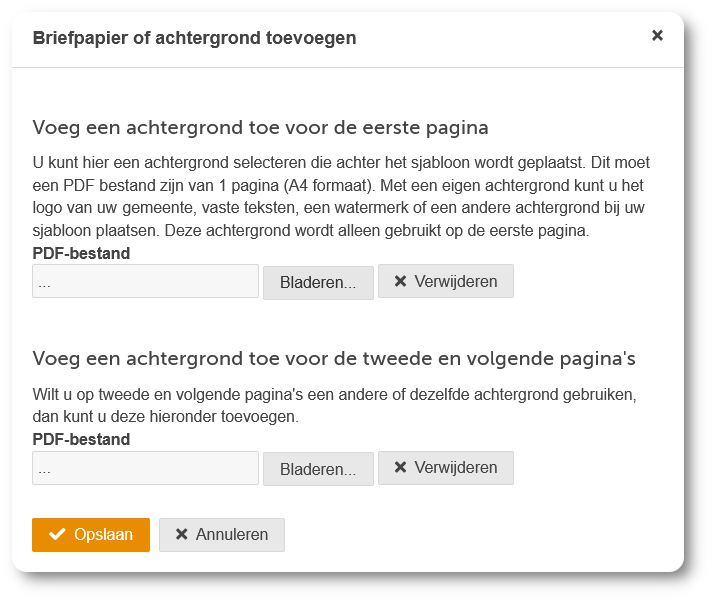This screenshot has height=600, width=712.
Task: Browse for a first-page background with Bladeren
Action: (x=318, y=283)
